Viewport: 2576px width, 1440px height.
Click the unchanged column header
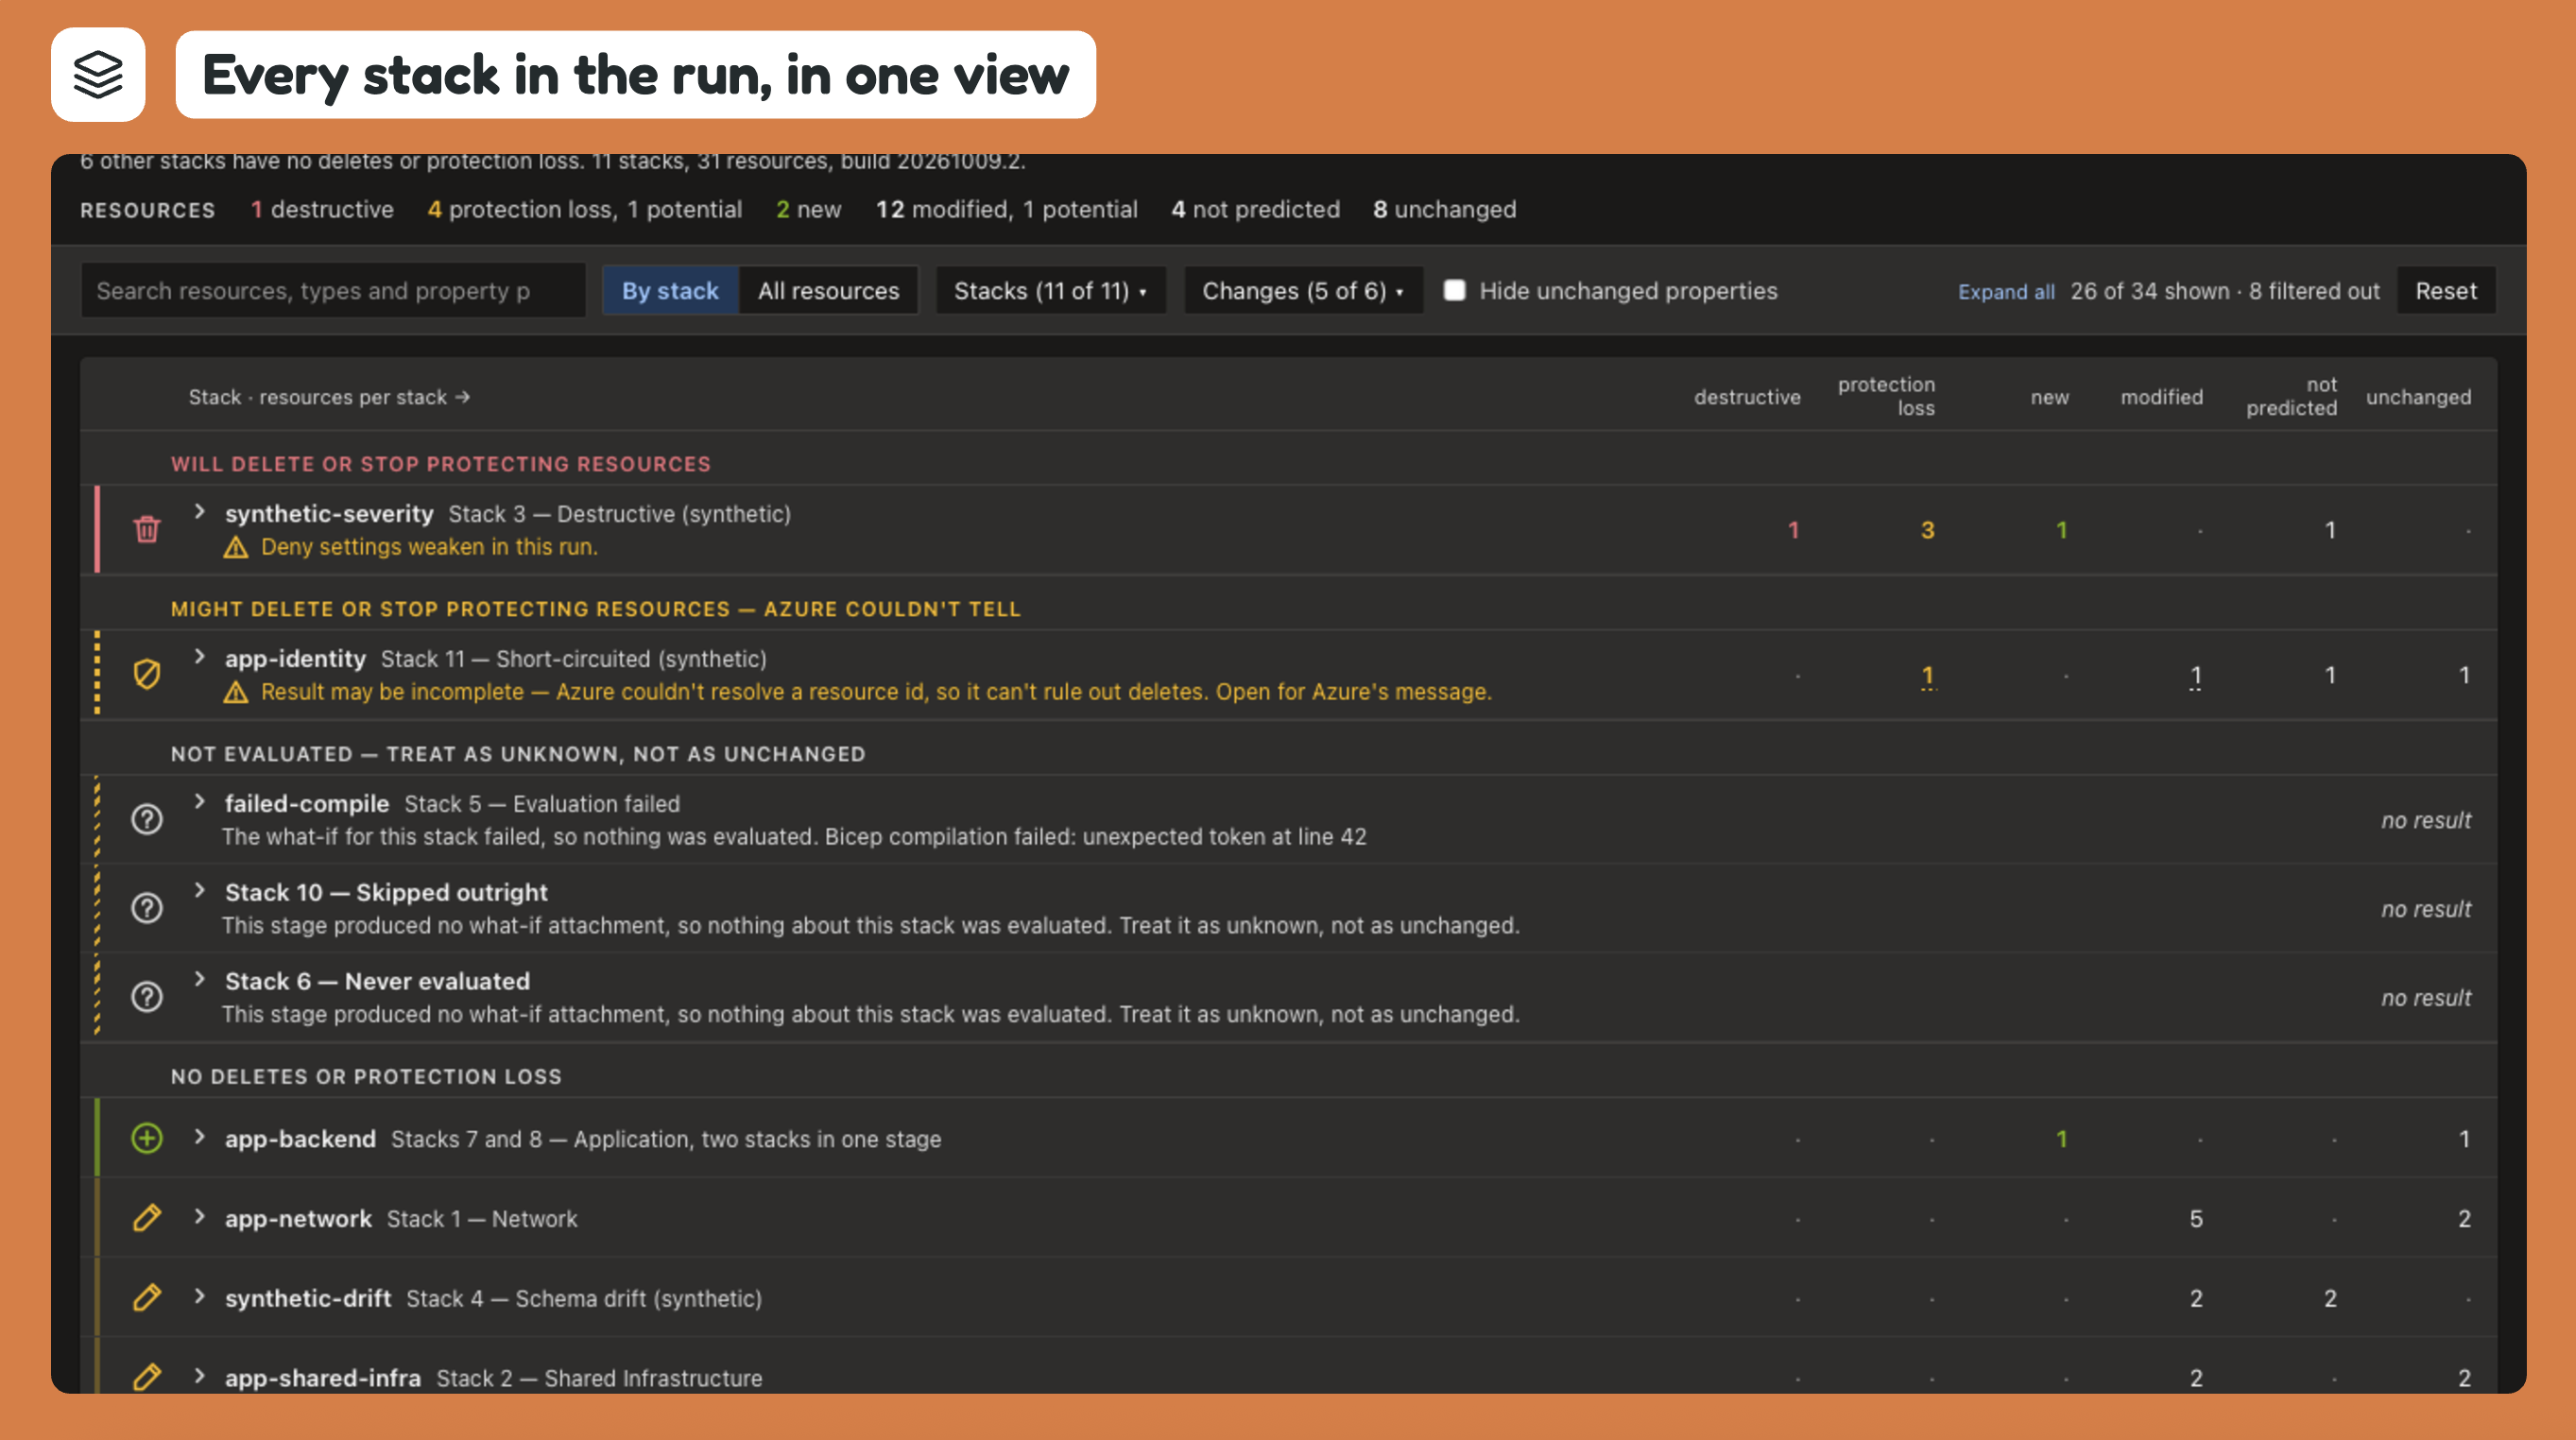click(x=2418, y=397)
